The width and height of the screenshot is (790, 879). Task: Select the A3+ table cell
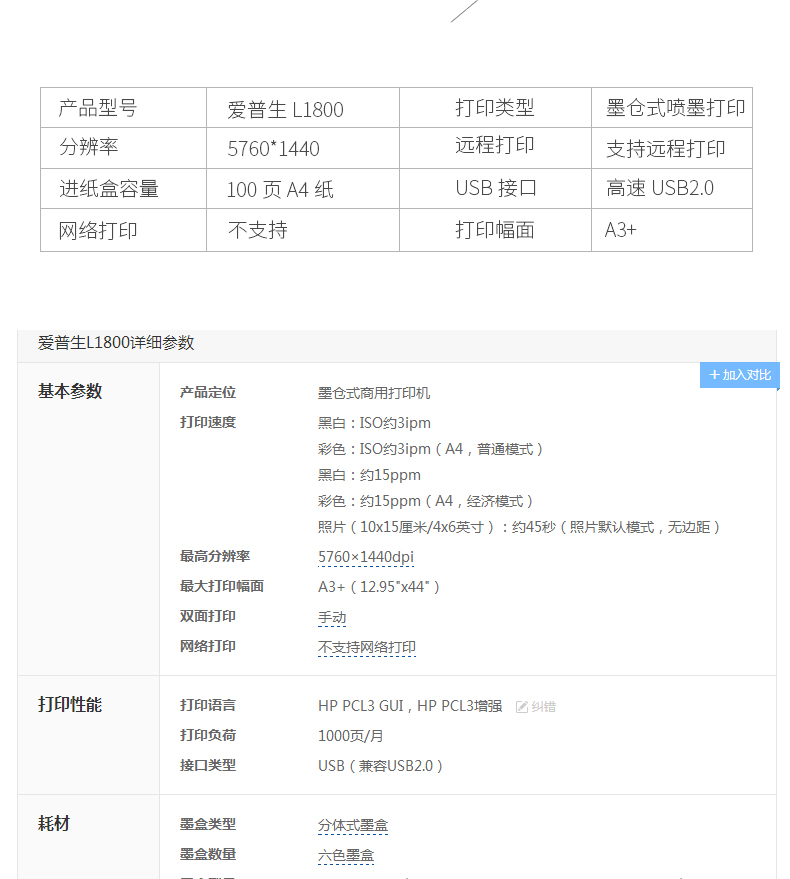[672, 230]
